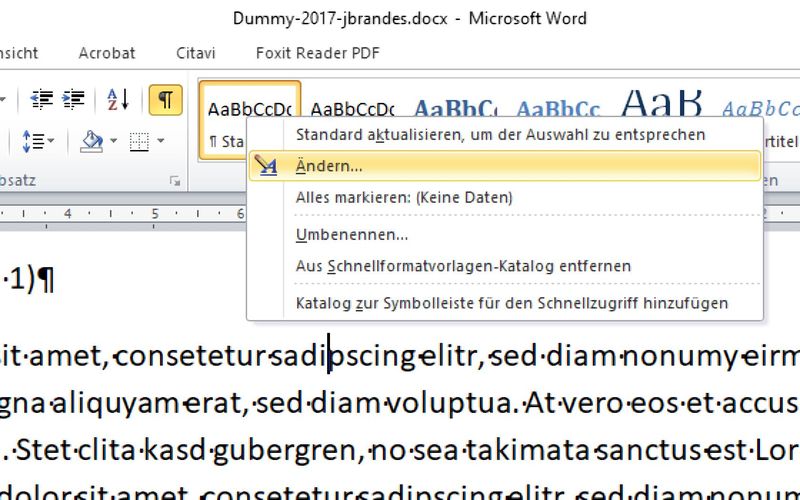The image size is (800, 500).
Task: Click the word 'consetetur' in the first line
Action: click(190, 356)
